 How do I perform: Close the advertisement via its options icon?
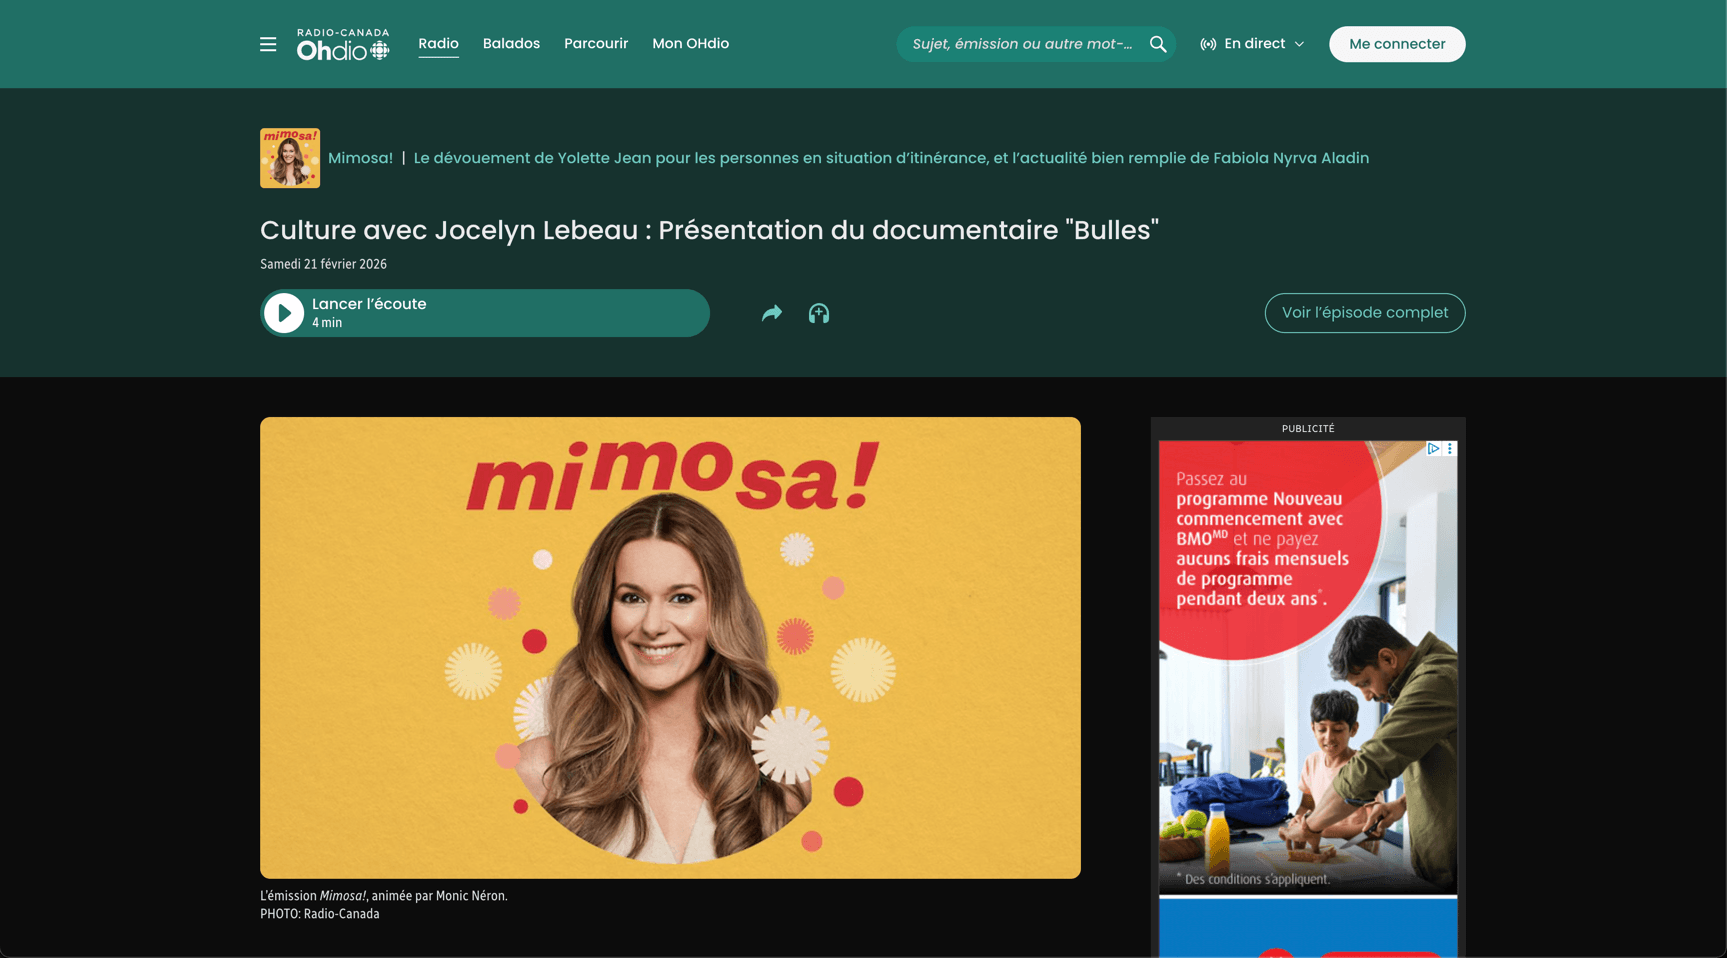coord(1449,448)
